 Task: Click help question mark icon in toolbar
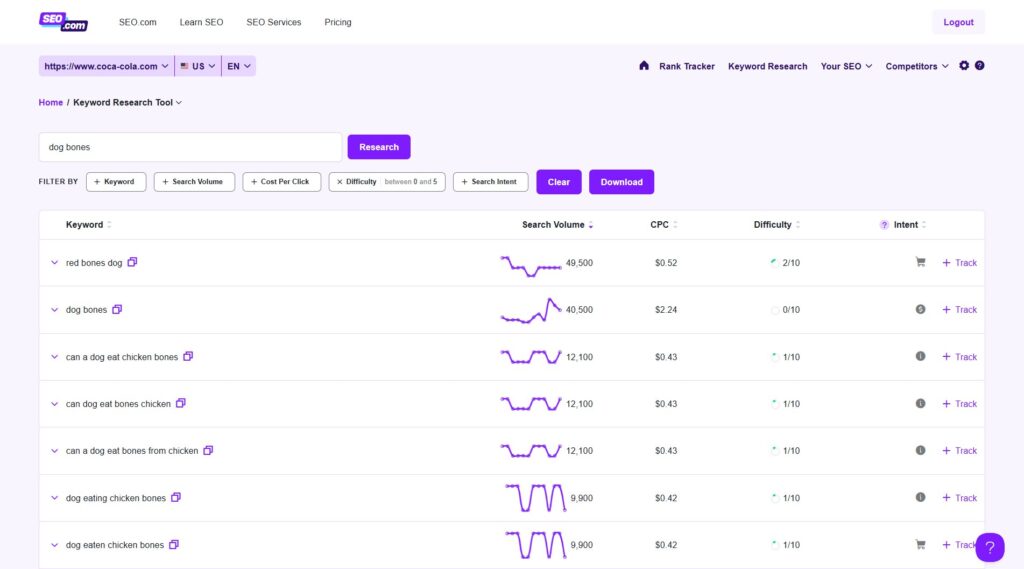pos(980,65)
